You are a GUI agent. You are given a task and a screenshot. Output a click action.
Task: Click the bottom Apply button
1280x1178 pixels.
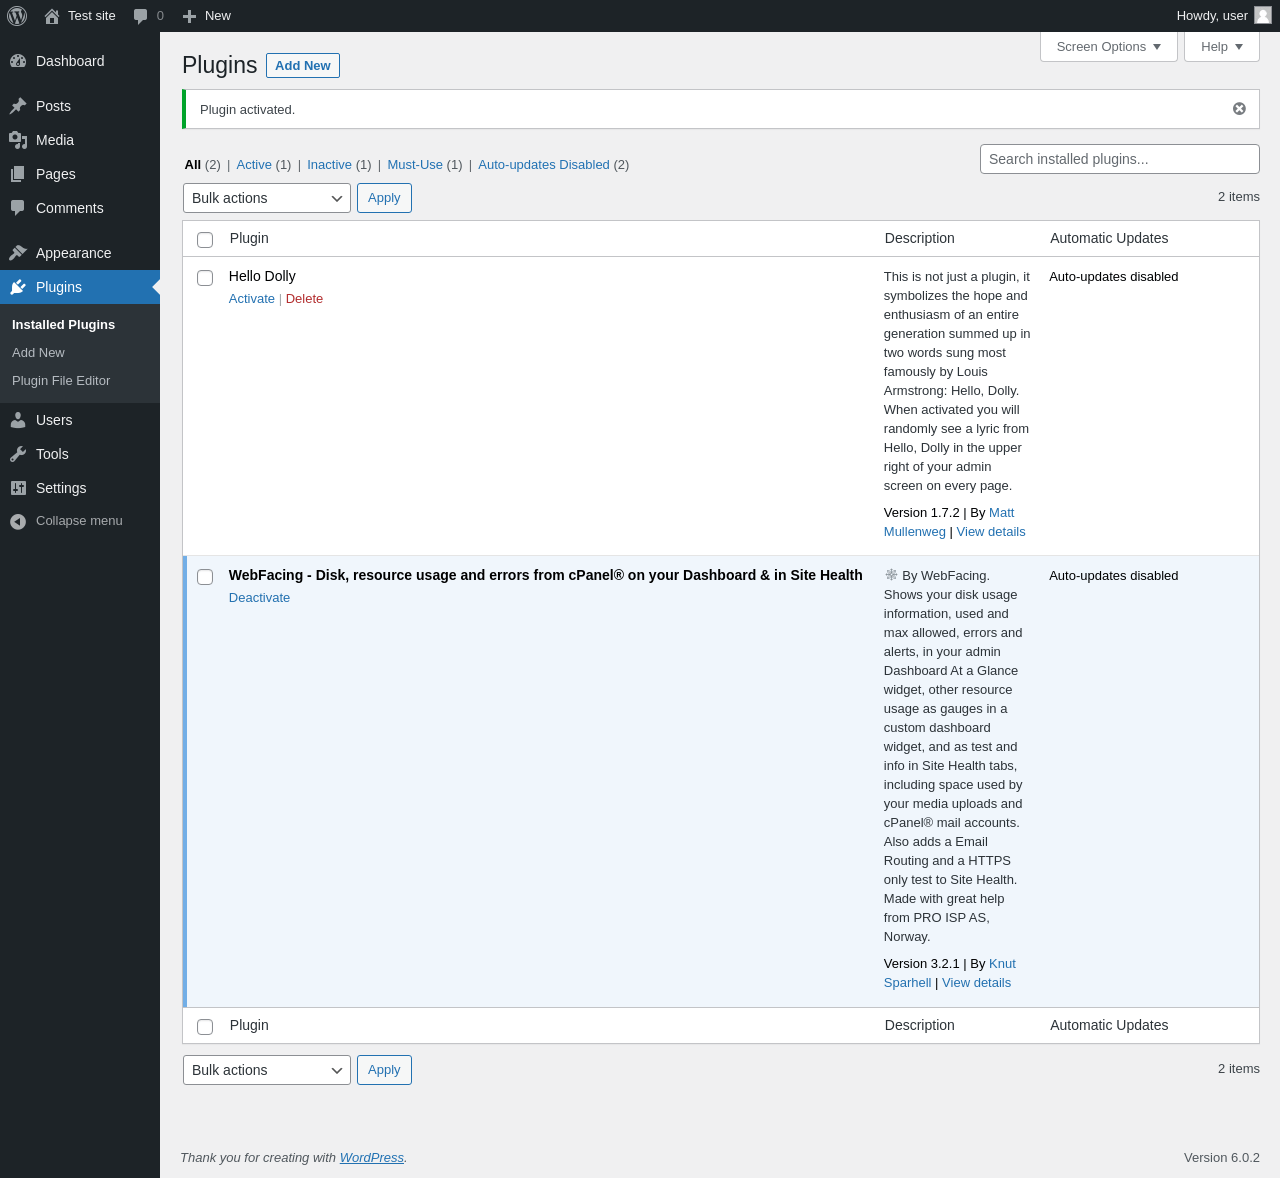[x=384, y=1070]
